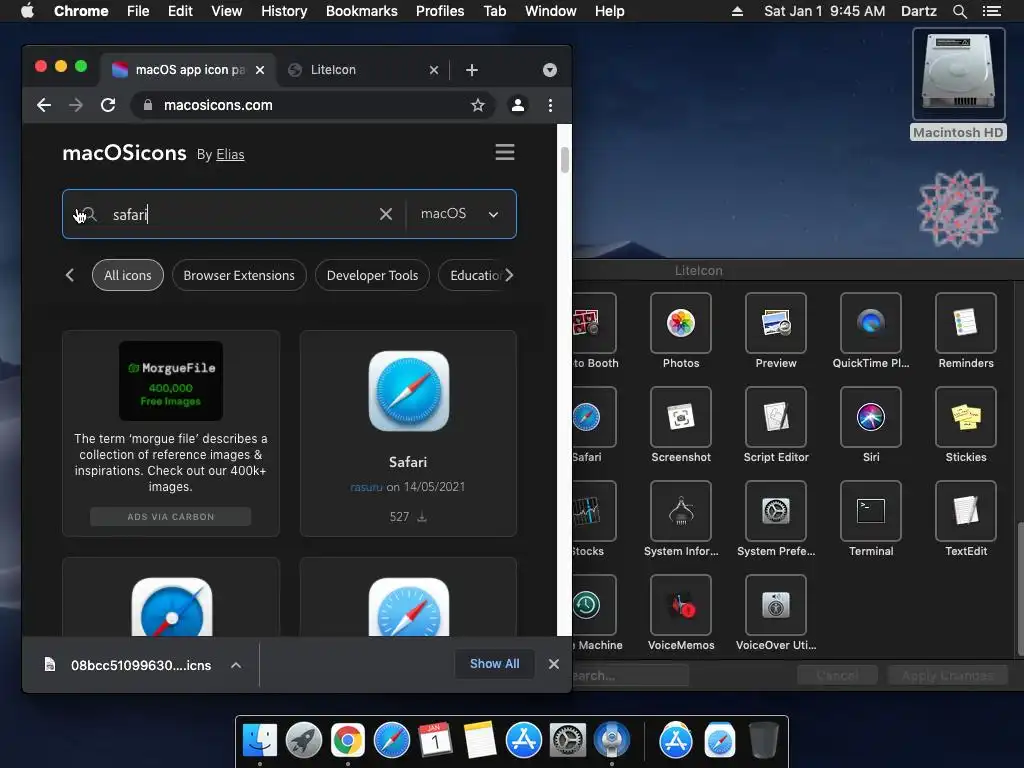Open the Macintosh HD desktop drive
Viewport: 1024px width, 768px height.
tap(958, 85)
